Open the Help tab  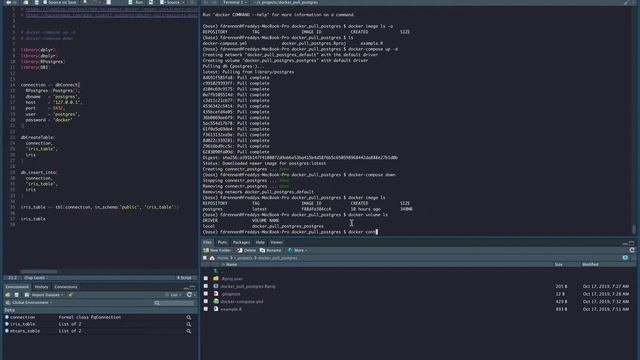pyautogui.click(x=260, y=242)
